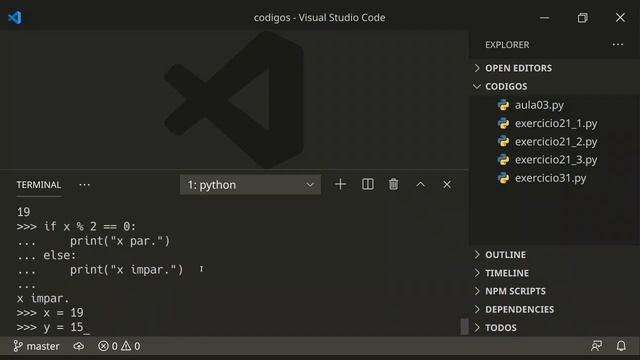Click the Visual Studio Code logo icon

[x=15, y=18]
